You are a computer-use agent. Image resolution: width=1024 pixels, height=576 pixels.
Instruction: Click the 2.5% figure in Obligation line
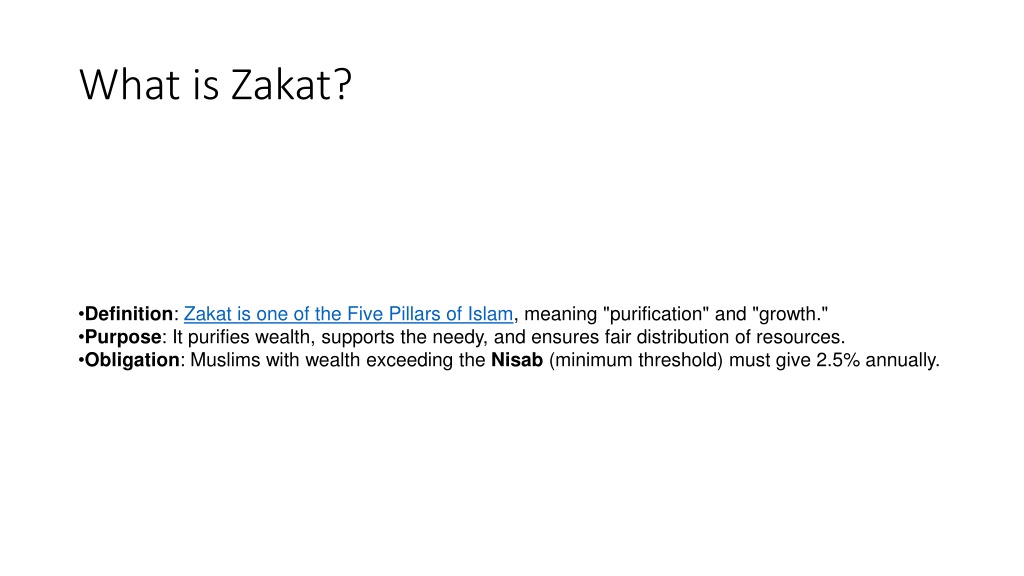[x=838, y=360]
